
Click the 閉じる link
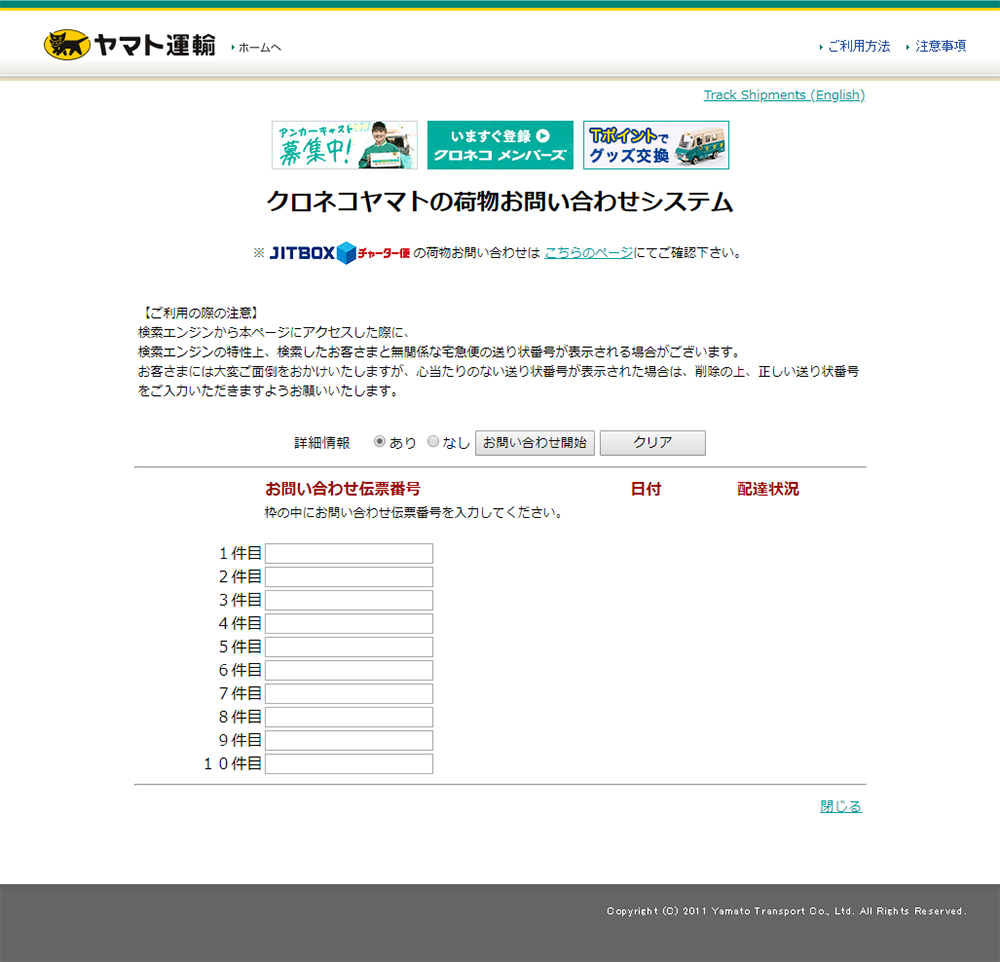(840, 806)
